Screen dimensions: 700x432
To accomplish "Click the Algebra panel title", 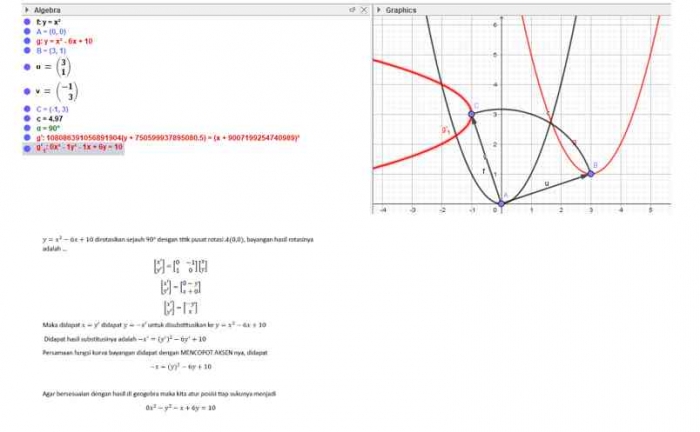I will coord(50,10).
